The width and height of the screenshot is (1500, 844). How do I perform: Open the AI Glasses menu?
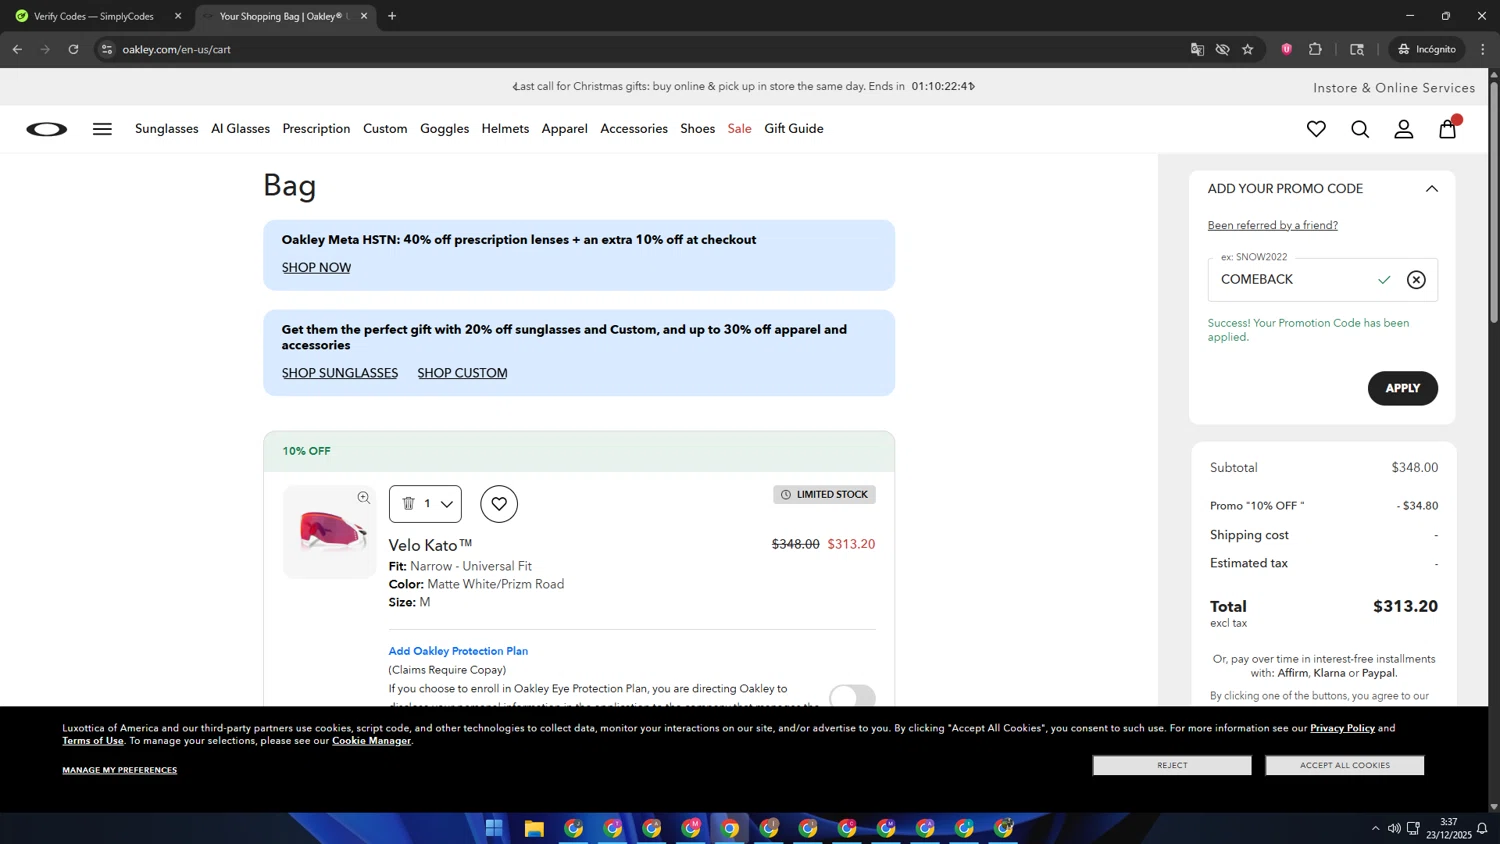(240, 129)
